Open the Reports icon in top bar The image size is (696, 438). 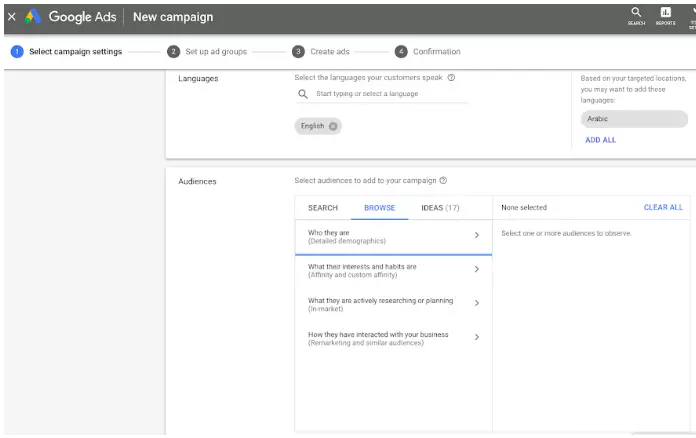[x=665, y=16]
